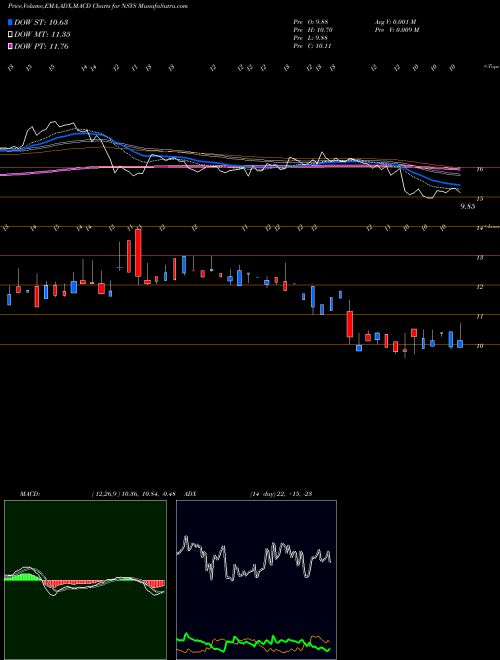Click the 'Pre L: 9.88' value
Viewport: 500px width, 660px height.
click(x=312, y=38)
